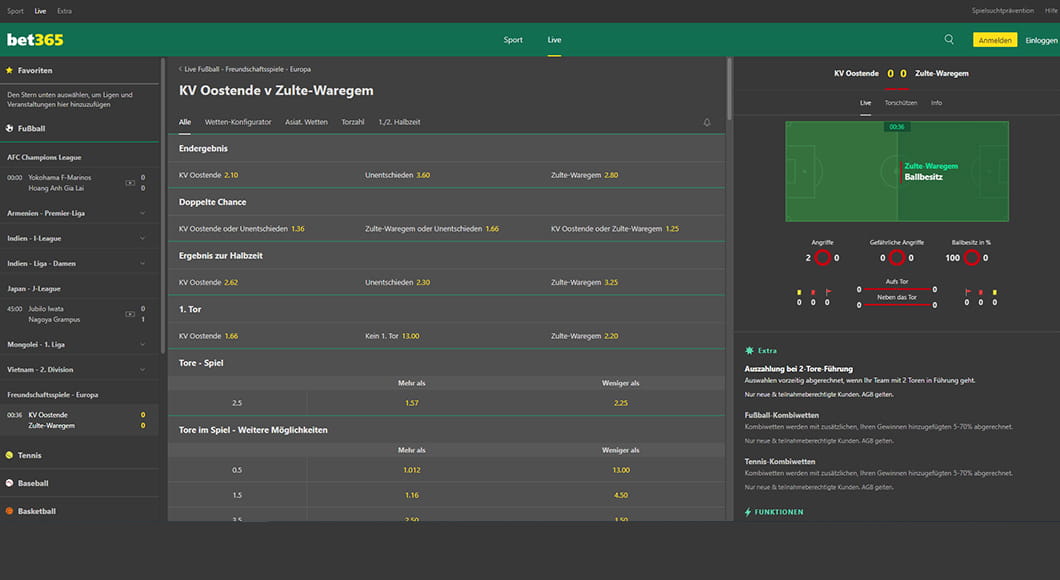Collapse the Doppelte Chance market
The width and height of the screenshot is (1060, 580).
(x=446, y=202)
